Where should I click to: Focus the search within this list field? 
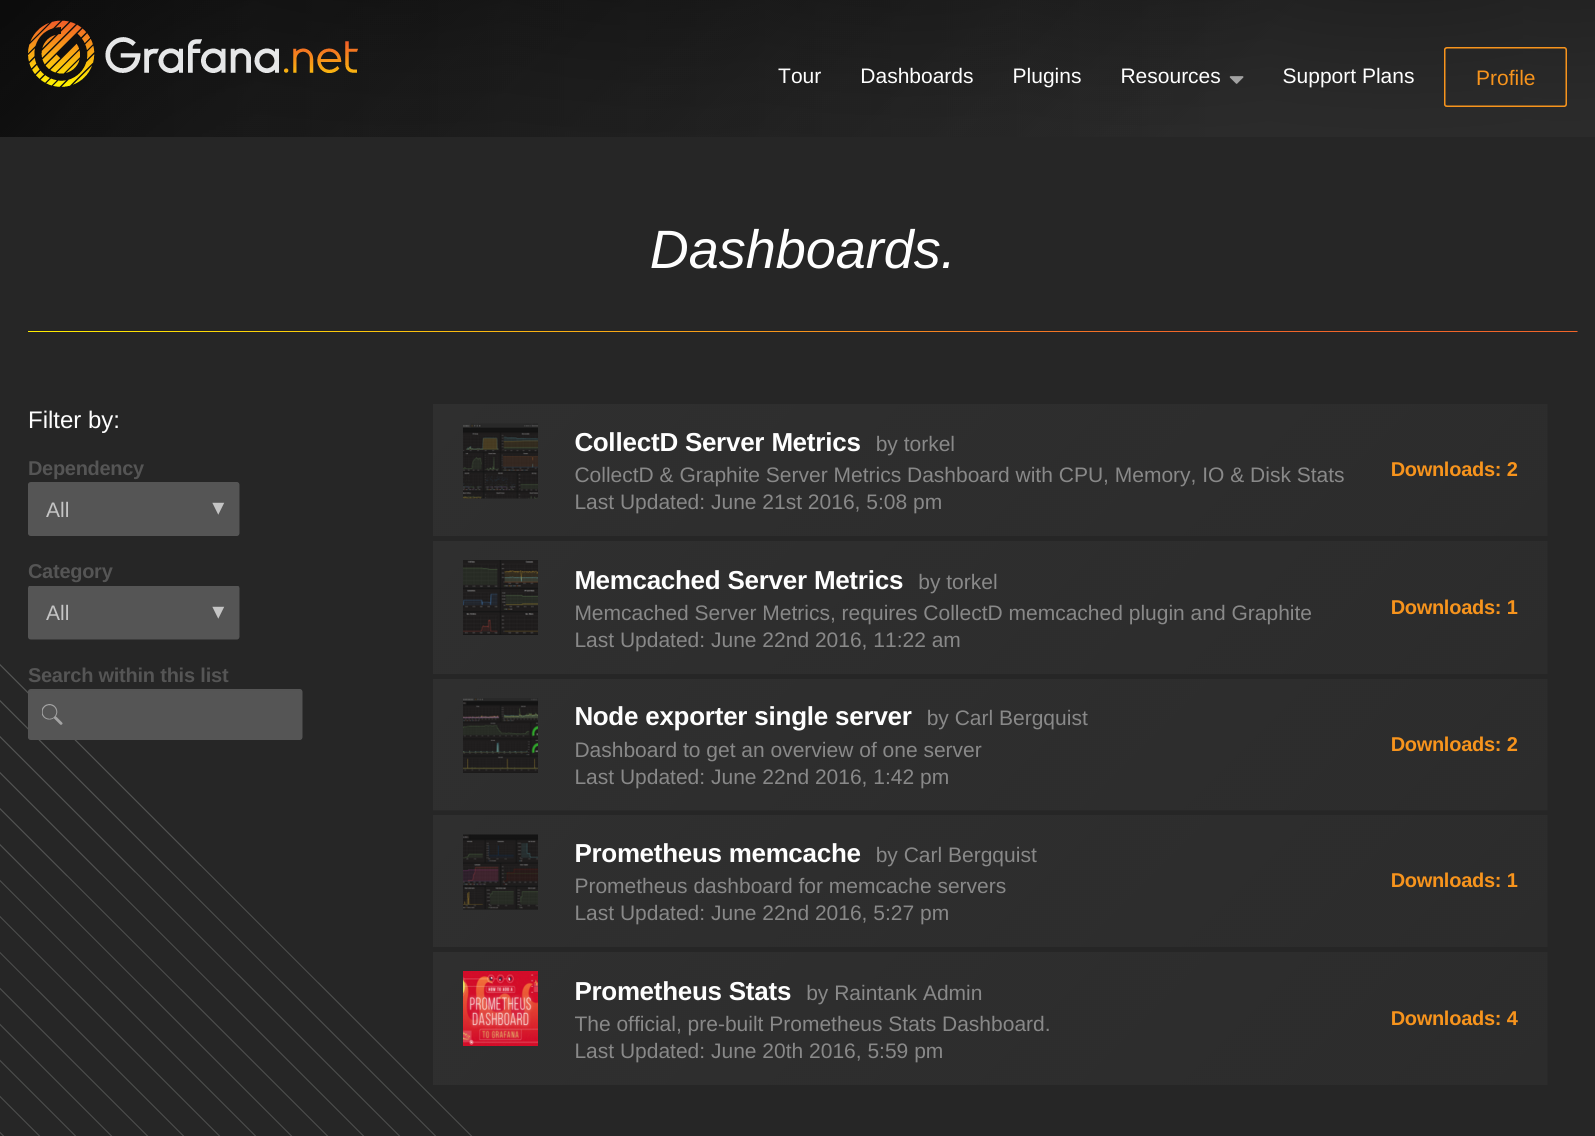click(180, 714)
